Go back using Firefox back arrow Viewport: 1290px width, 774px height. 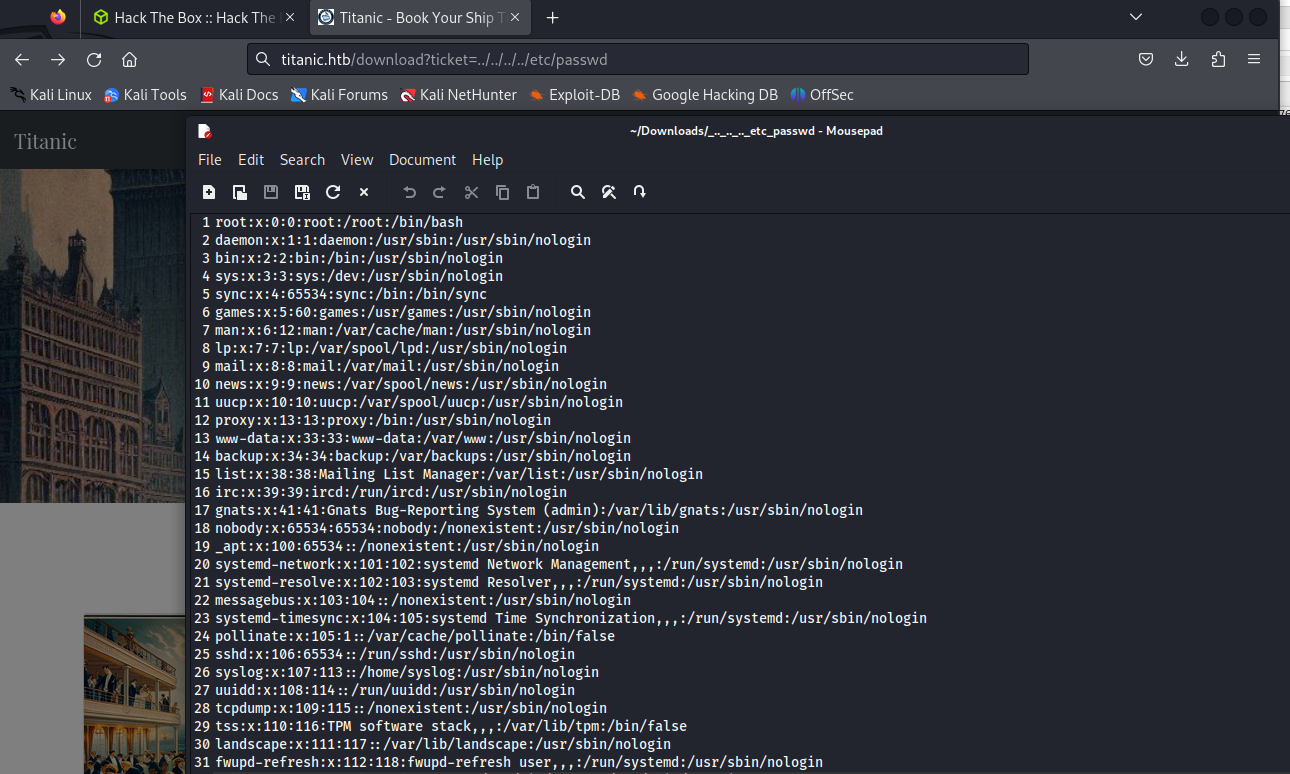[22, 59]
